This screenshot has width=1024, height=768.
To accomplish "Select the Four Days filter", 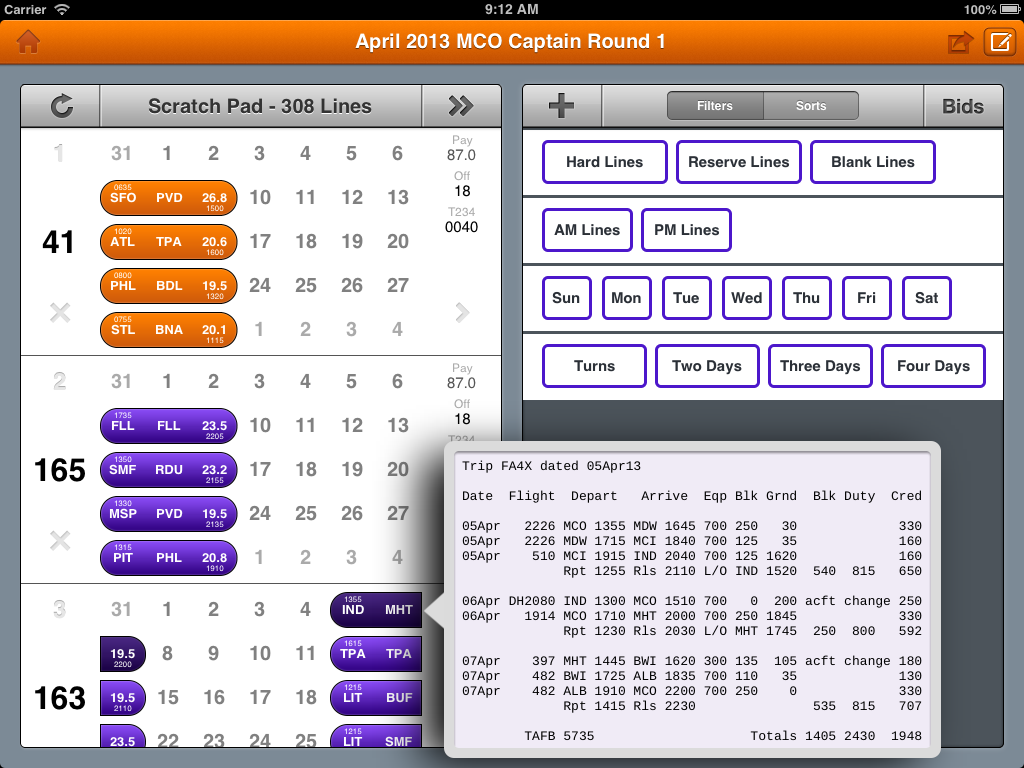I will click(933, 366).
